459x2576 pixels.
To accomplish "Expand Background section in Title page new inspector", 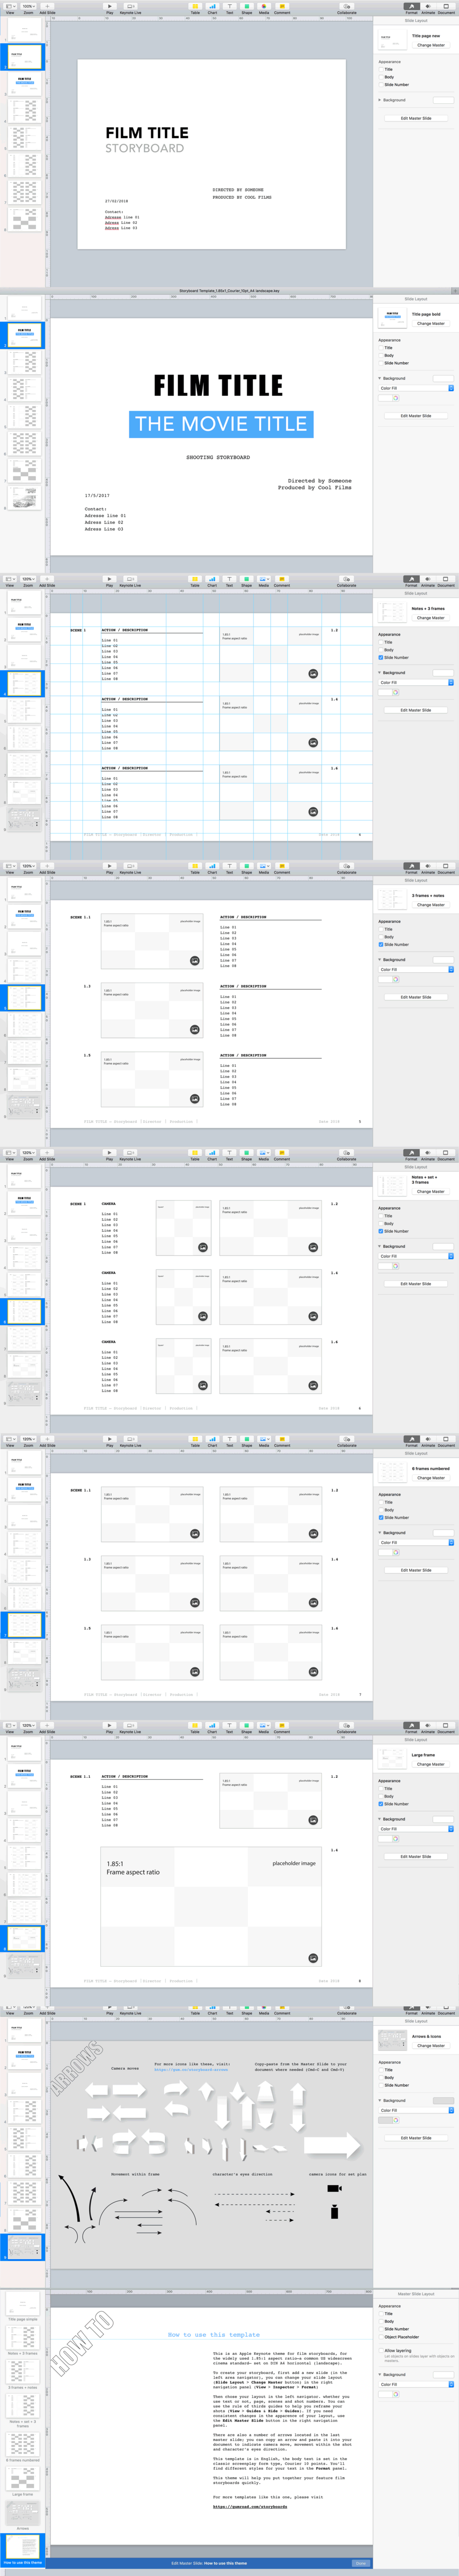I will click(379, 100).
